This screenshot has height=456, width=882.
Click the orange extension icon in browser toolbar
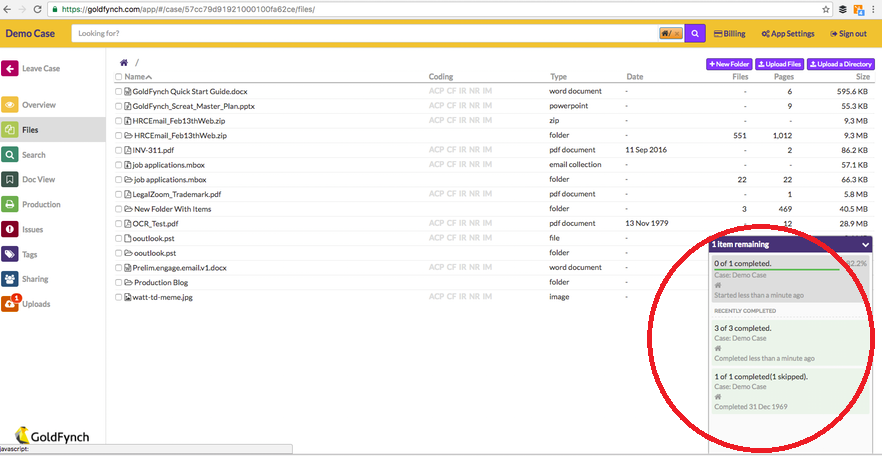click(x=858, y=10)
